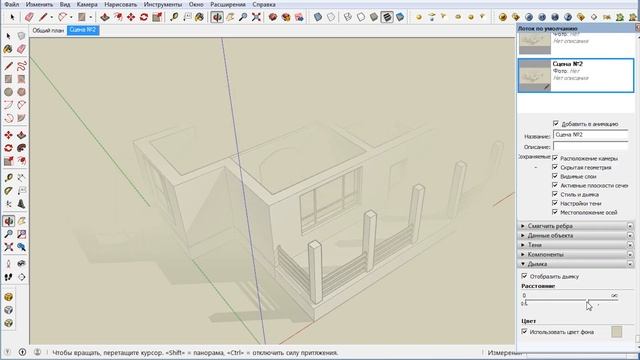The width and height of the screenshot is (640, 360).
Task: Expand the 'Тени' panel
Action: 576,245
